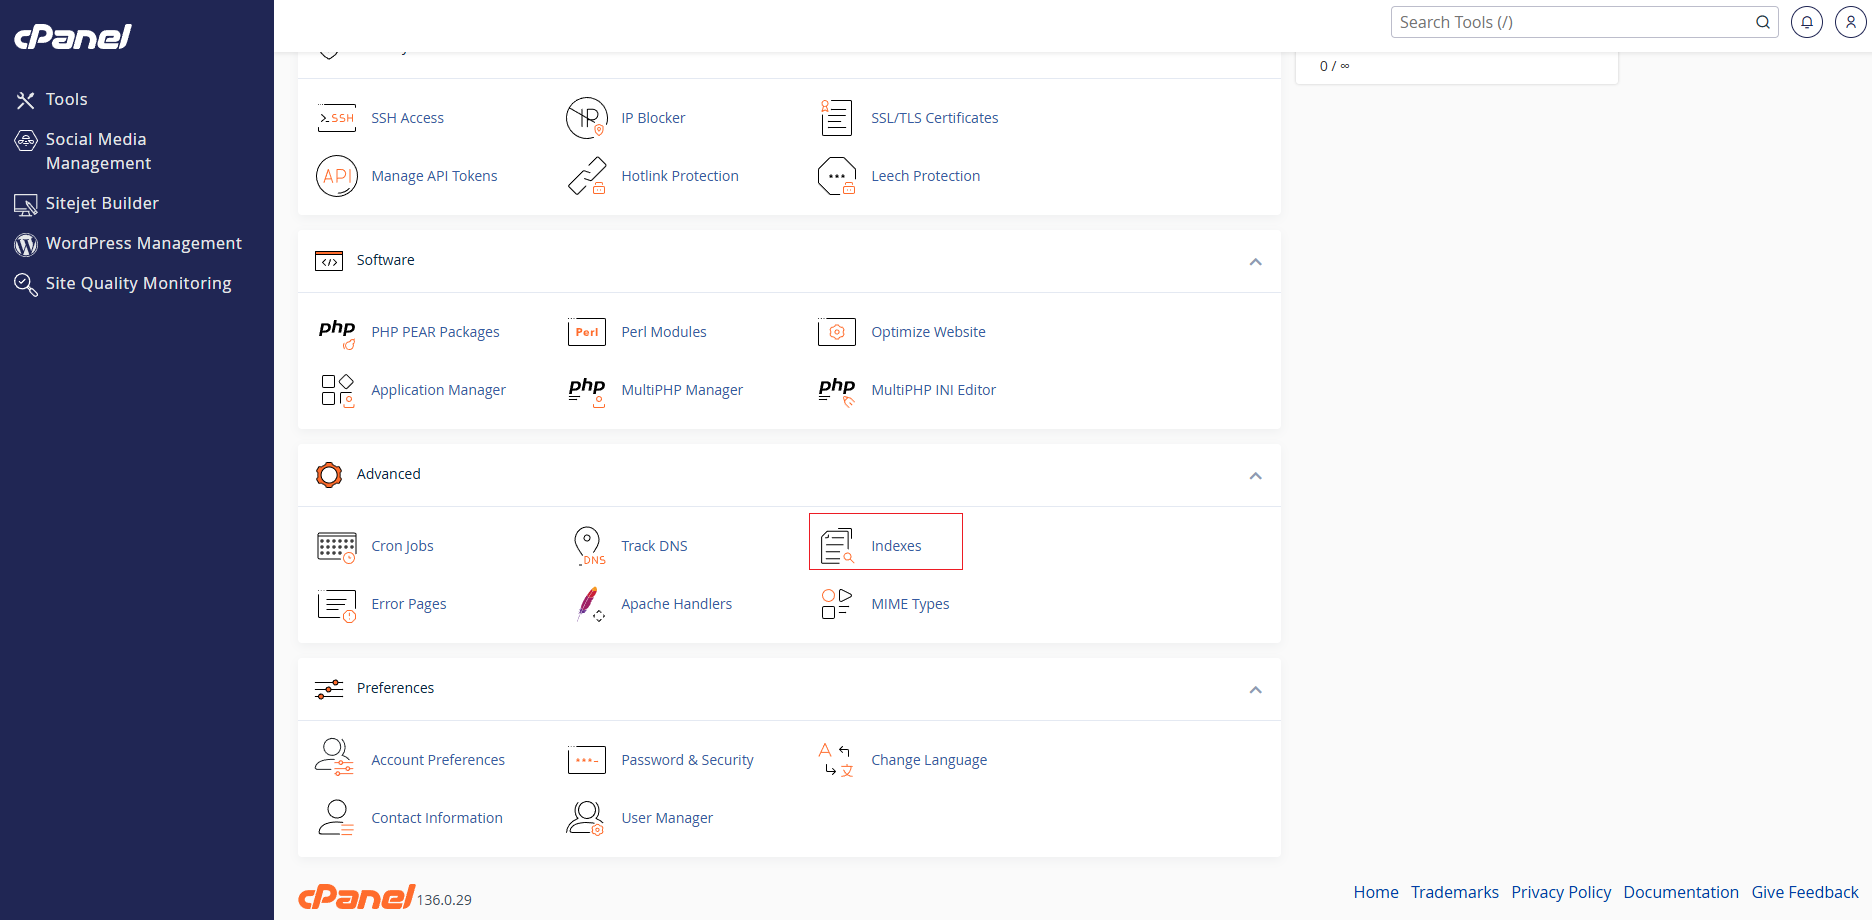
Task: Click the Perl Modules icon
Action: [587, 332]
